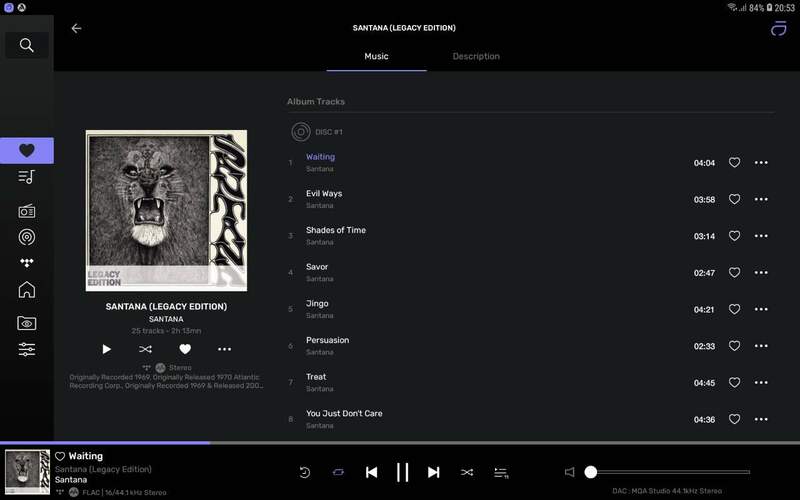Favorite the track Shades of Time

click(x=734, y=236)
